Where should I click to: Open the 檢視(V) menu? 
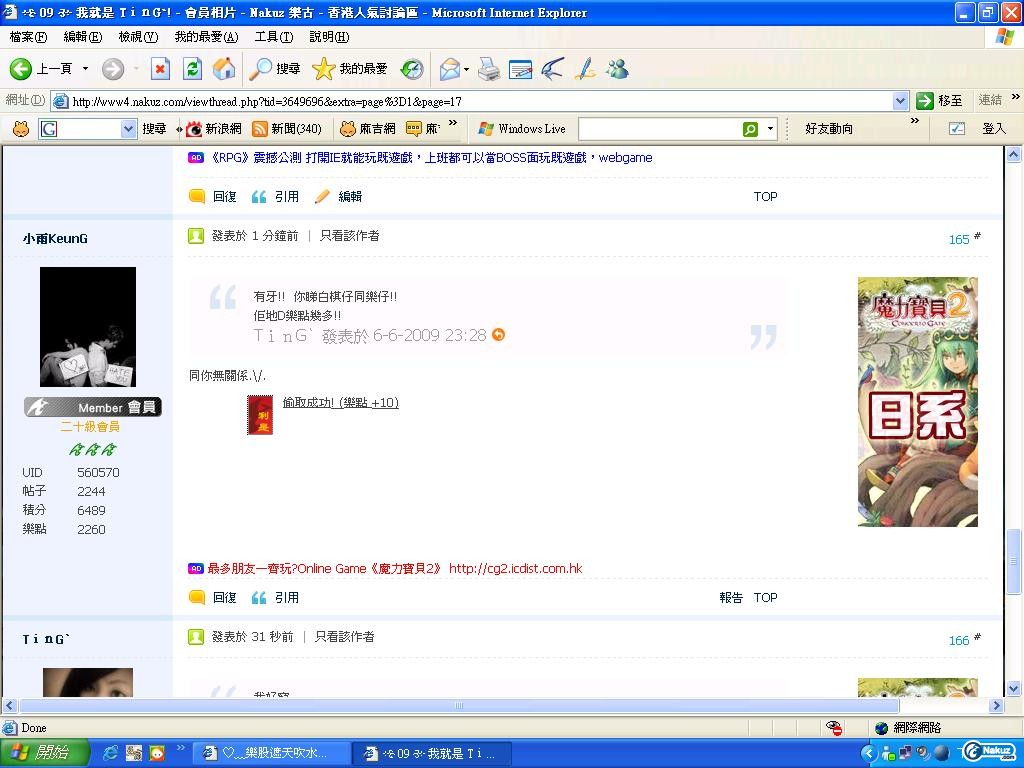click(138, 37)
